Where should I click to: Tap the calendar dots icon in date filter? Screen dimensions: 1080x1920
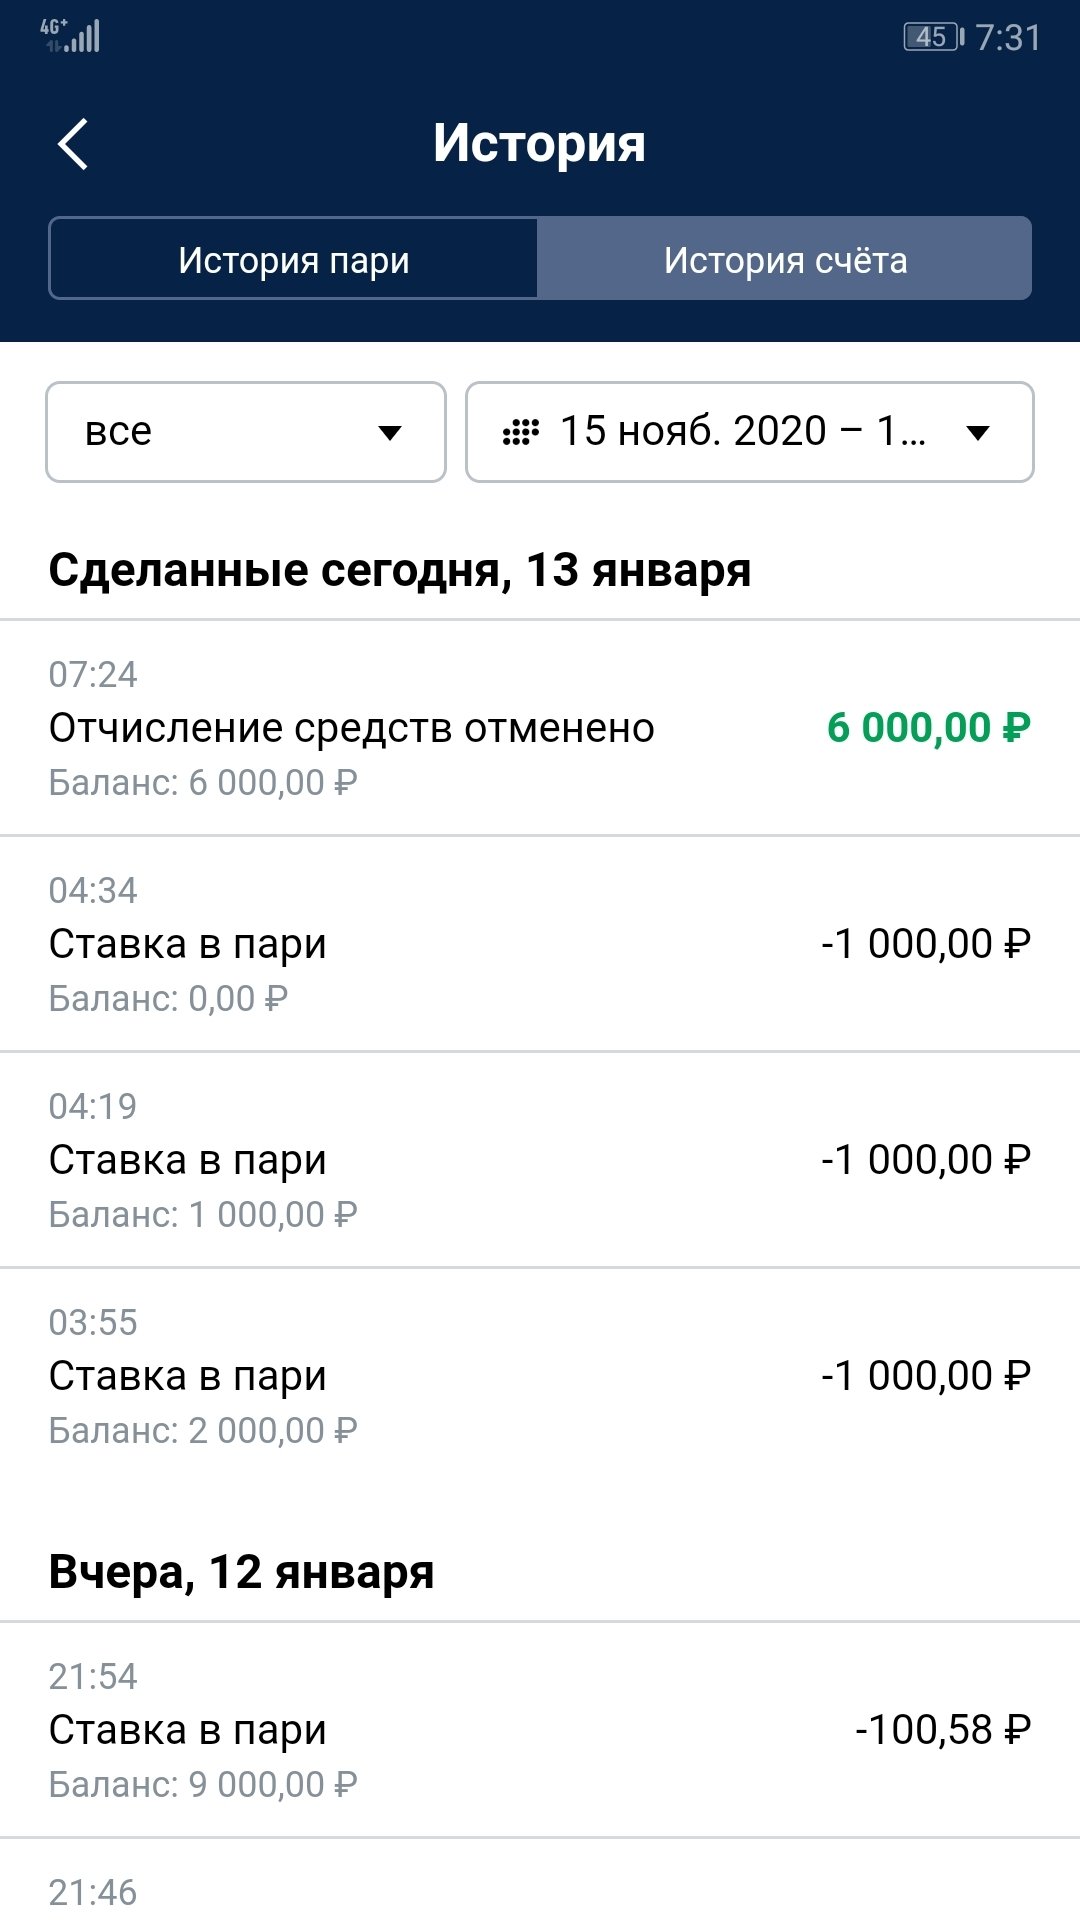click(520, 432)
